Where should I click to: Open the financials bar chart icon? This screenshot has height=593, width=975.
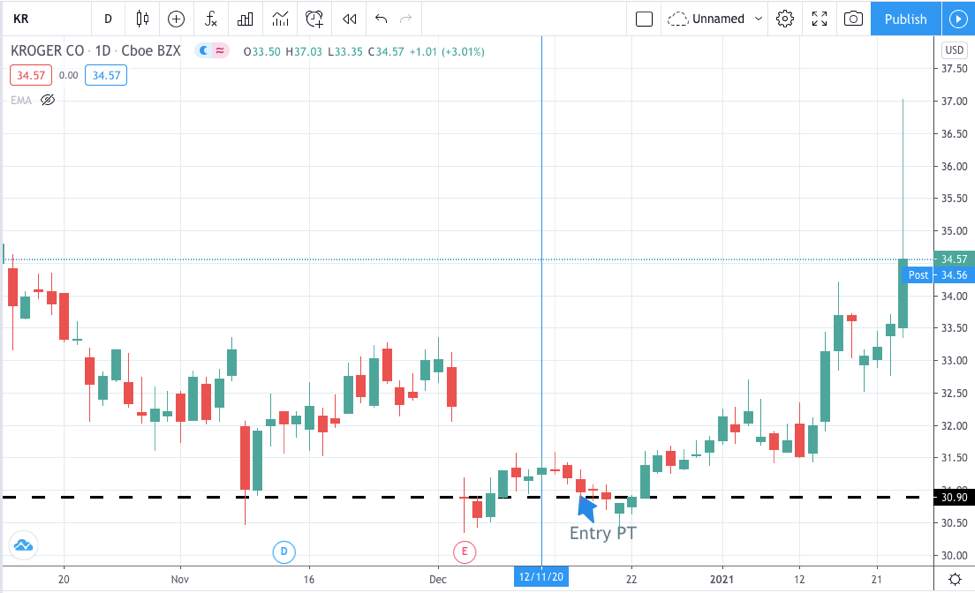(x=245, y=19)
